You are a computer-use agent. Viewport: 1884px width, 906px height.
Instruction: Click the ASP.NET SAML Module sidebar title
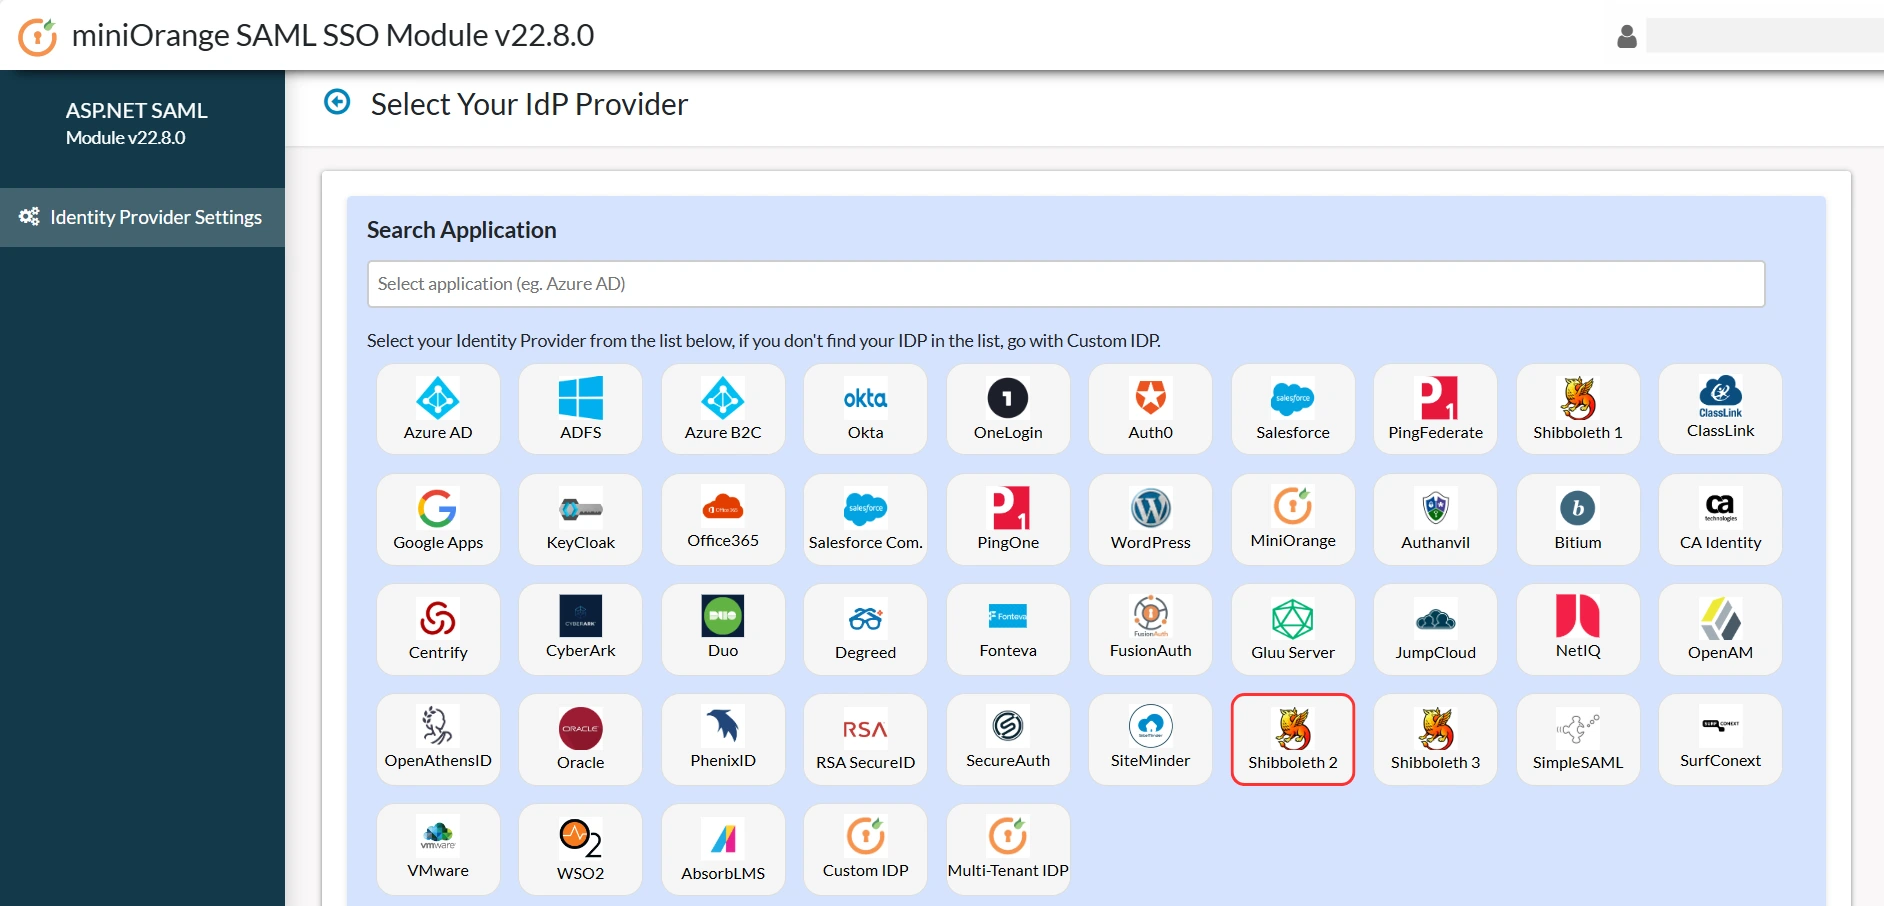tap(137, 123)
